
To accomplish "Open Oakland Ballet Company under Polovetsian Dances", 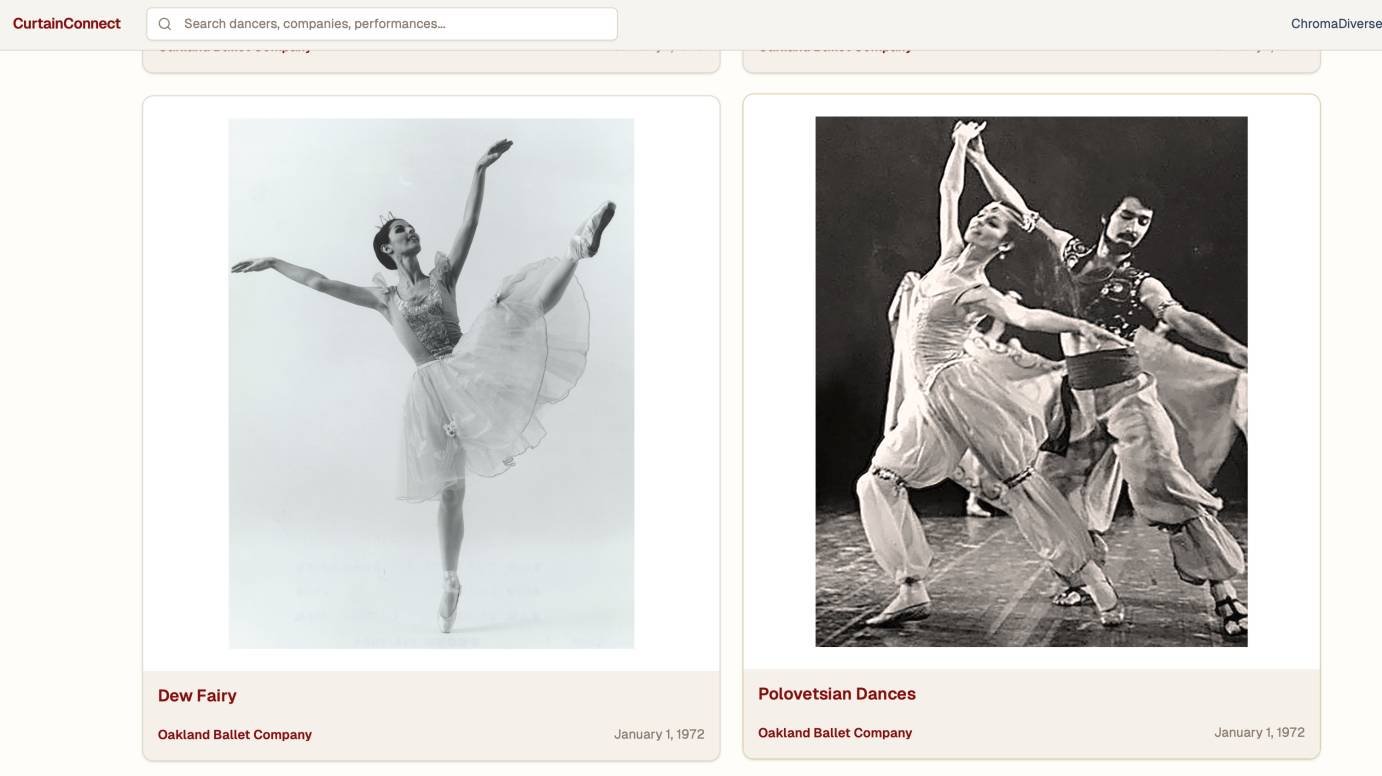I will (x=835, y=733).
